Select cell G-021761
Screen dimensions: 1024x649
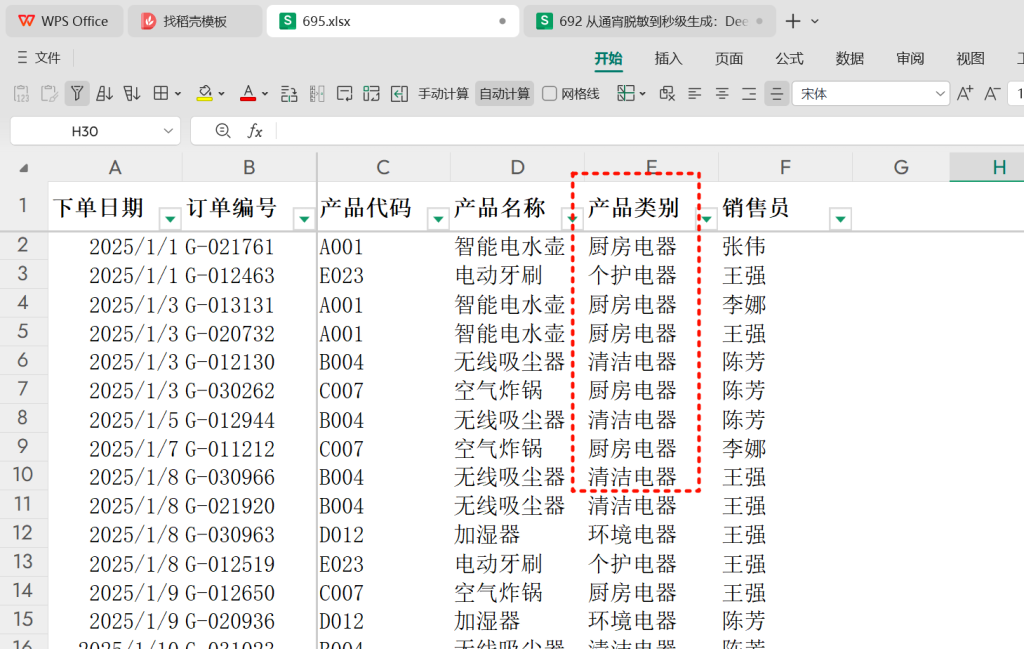(x=249, y=247)
